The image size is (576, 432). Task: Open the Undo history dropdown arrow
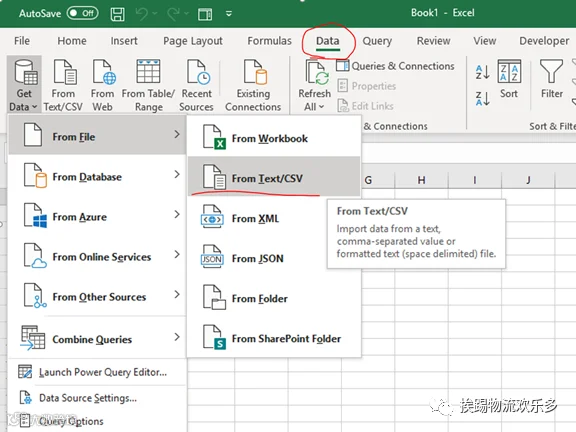point(155,14)
